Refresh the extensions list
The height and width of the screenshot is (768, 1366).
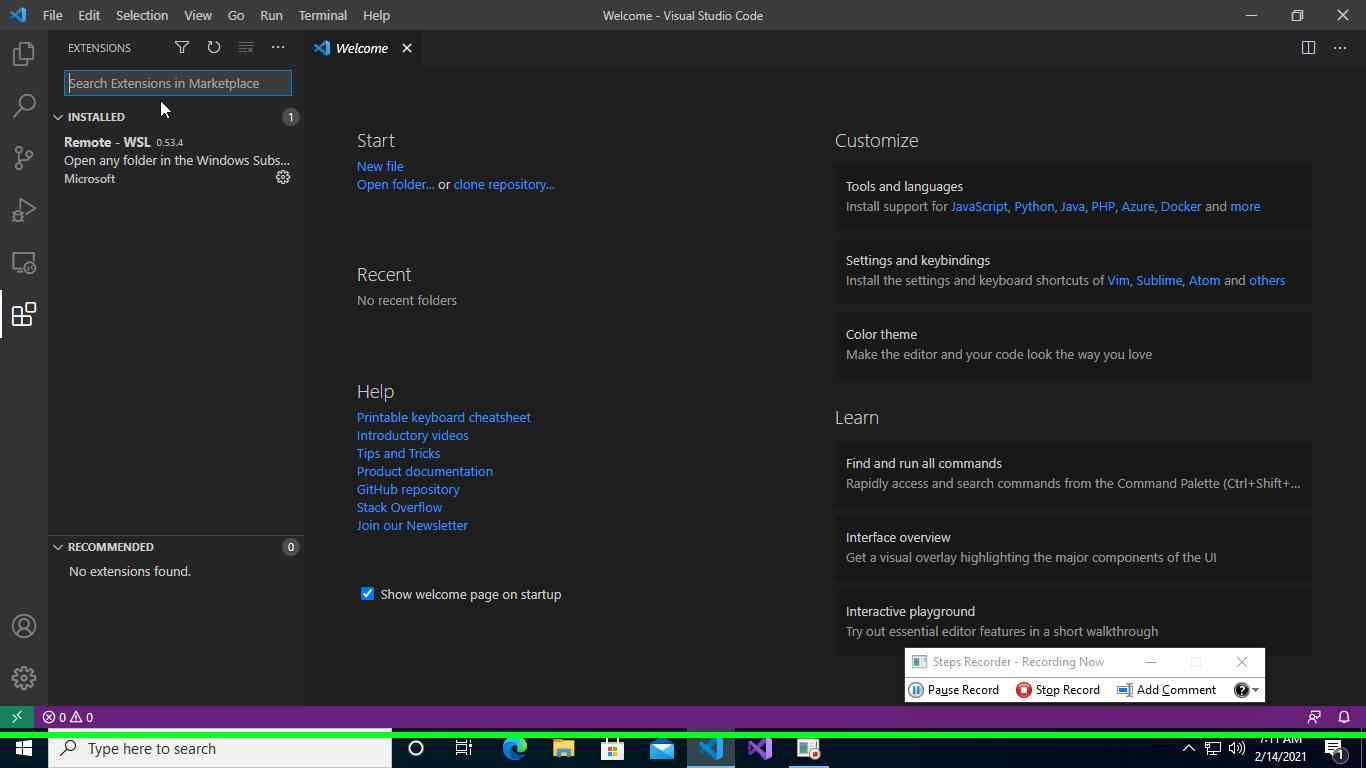point(214,47)
